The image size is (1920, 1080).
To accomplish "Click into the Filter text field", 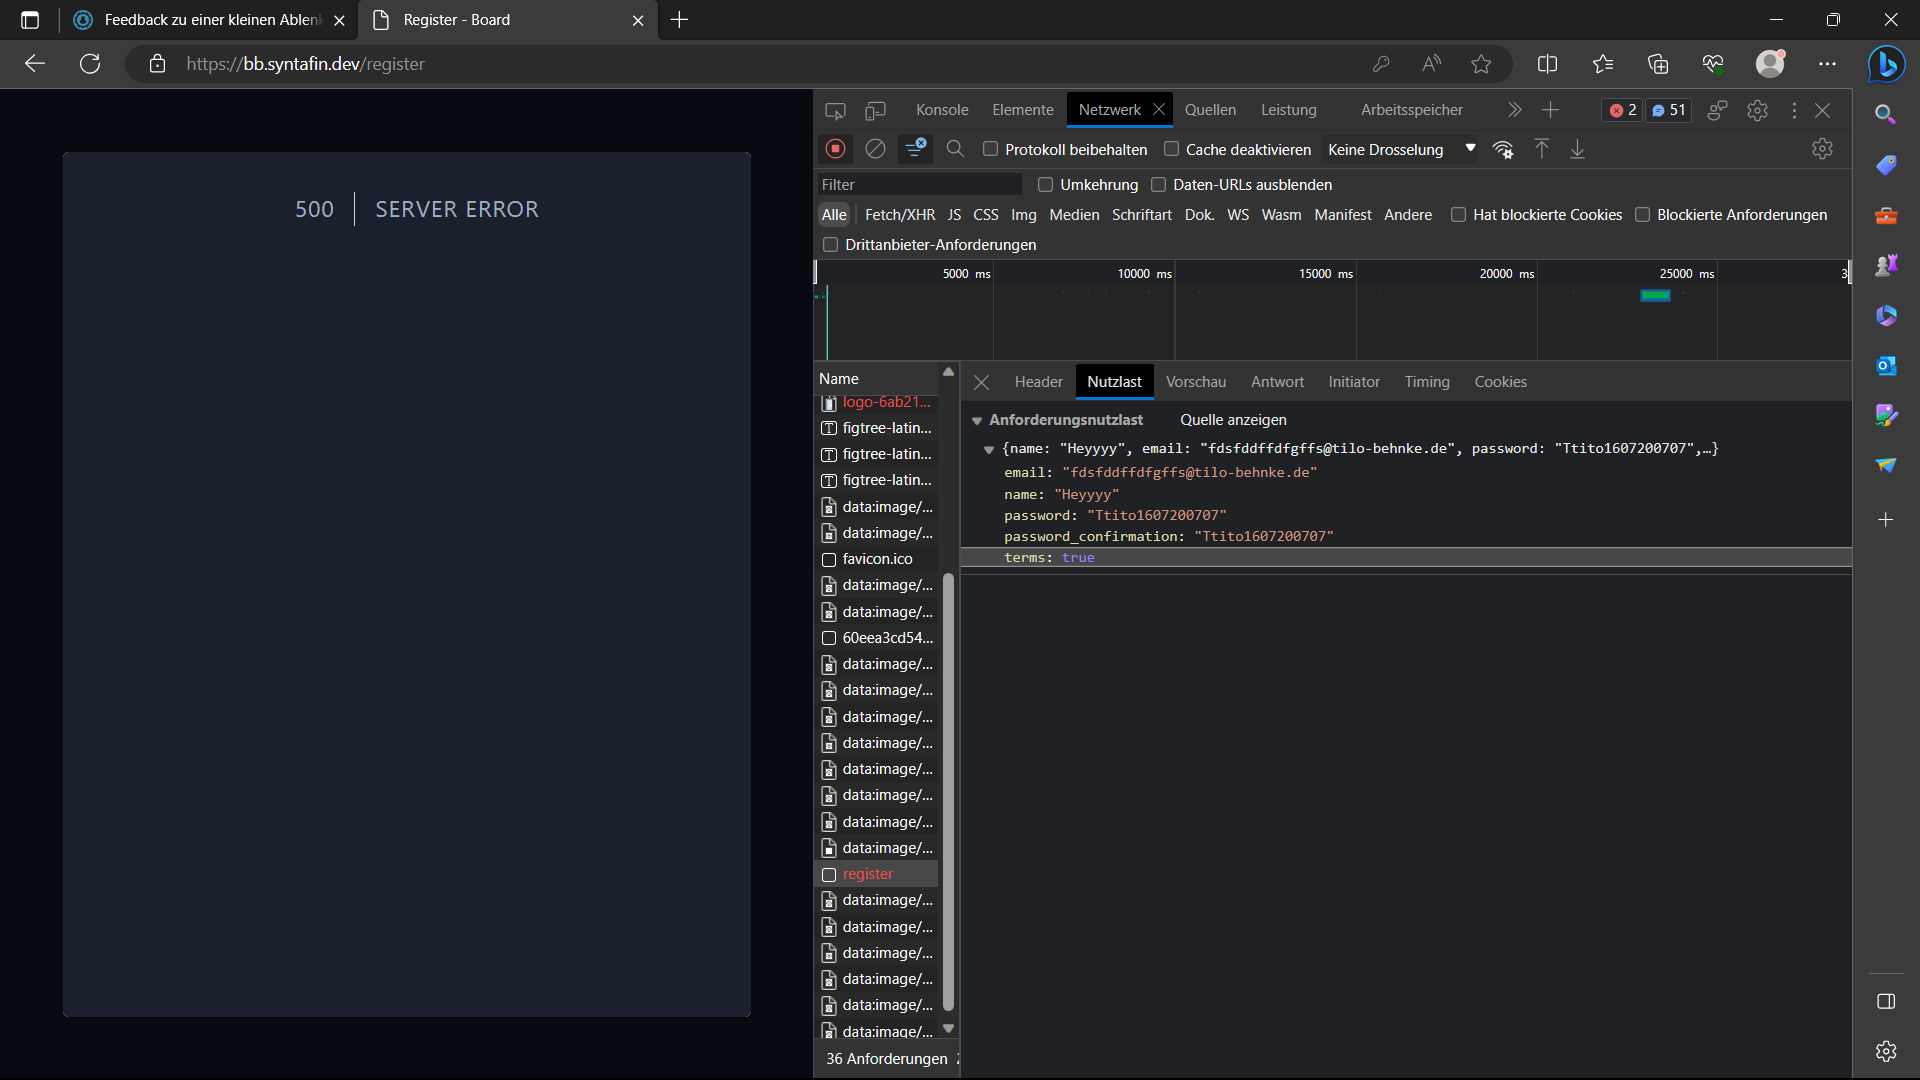I will click(x=918, y=185).
